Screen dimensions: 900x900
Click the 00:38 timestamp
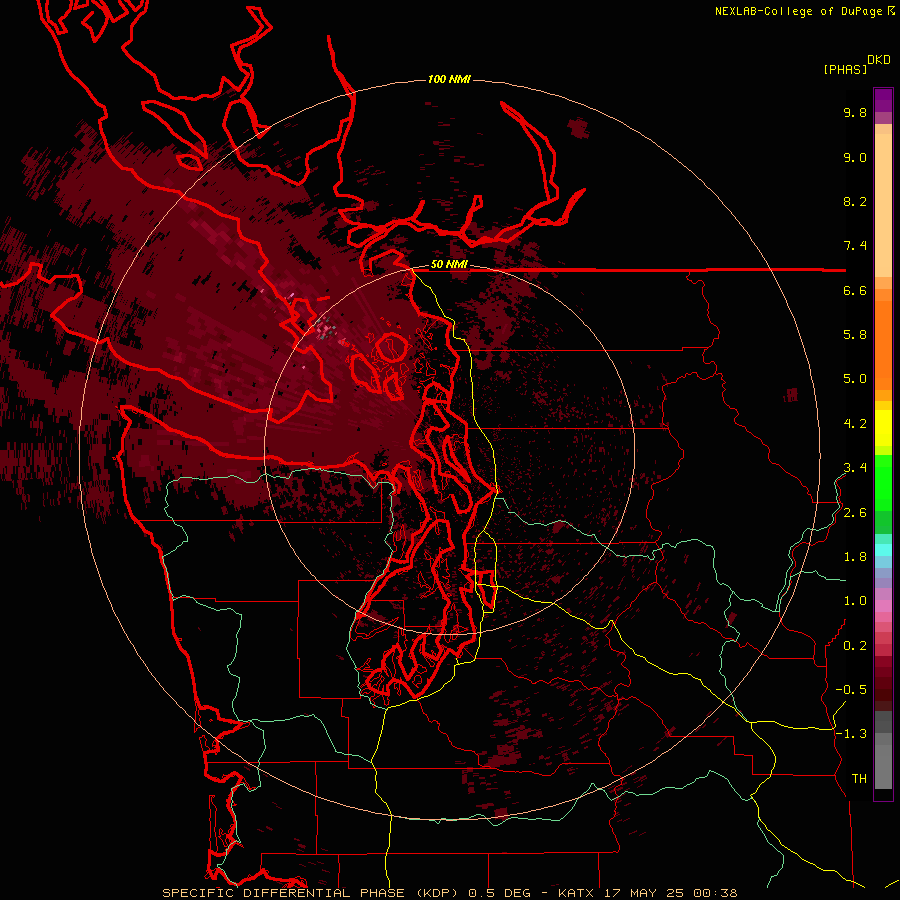[x=715, y=893]
